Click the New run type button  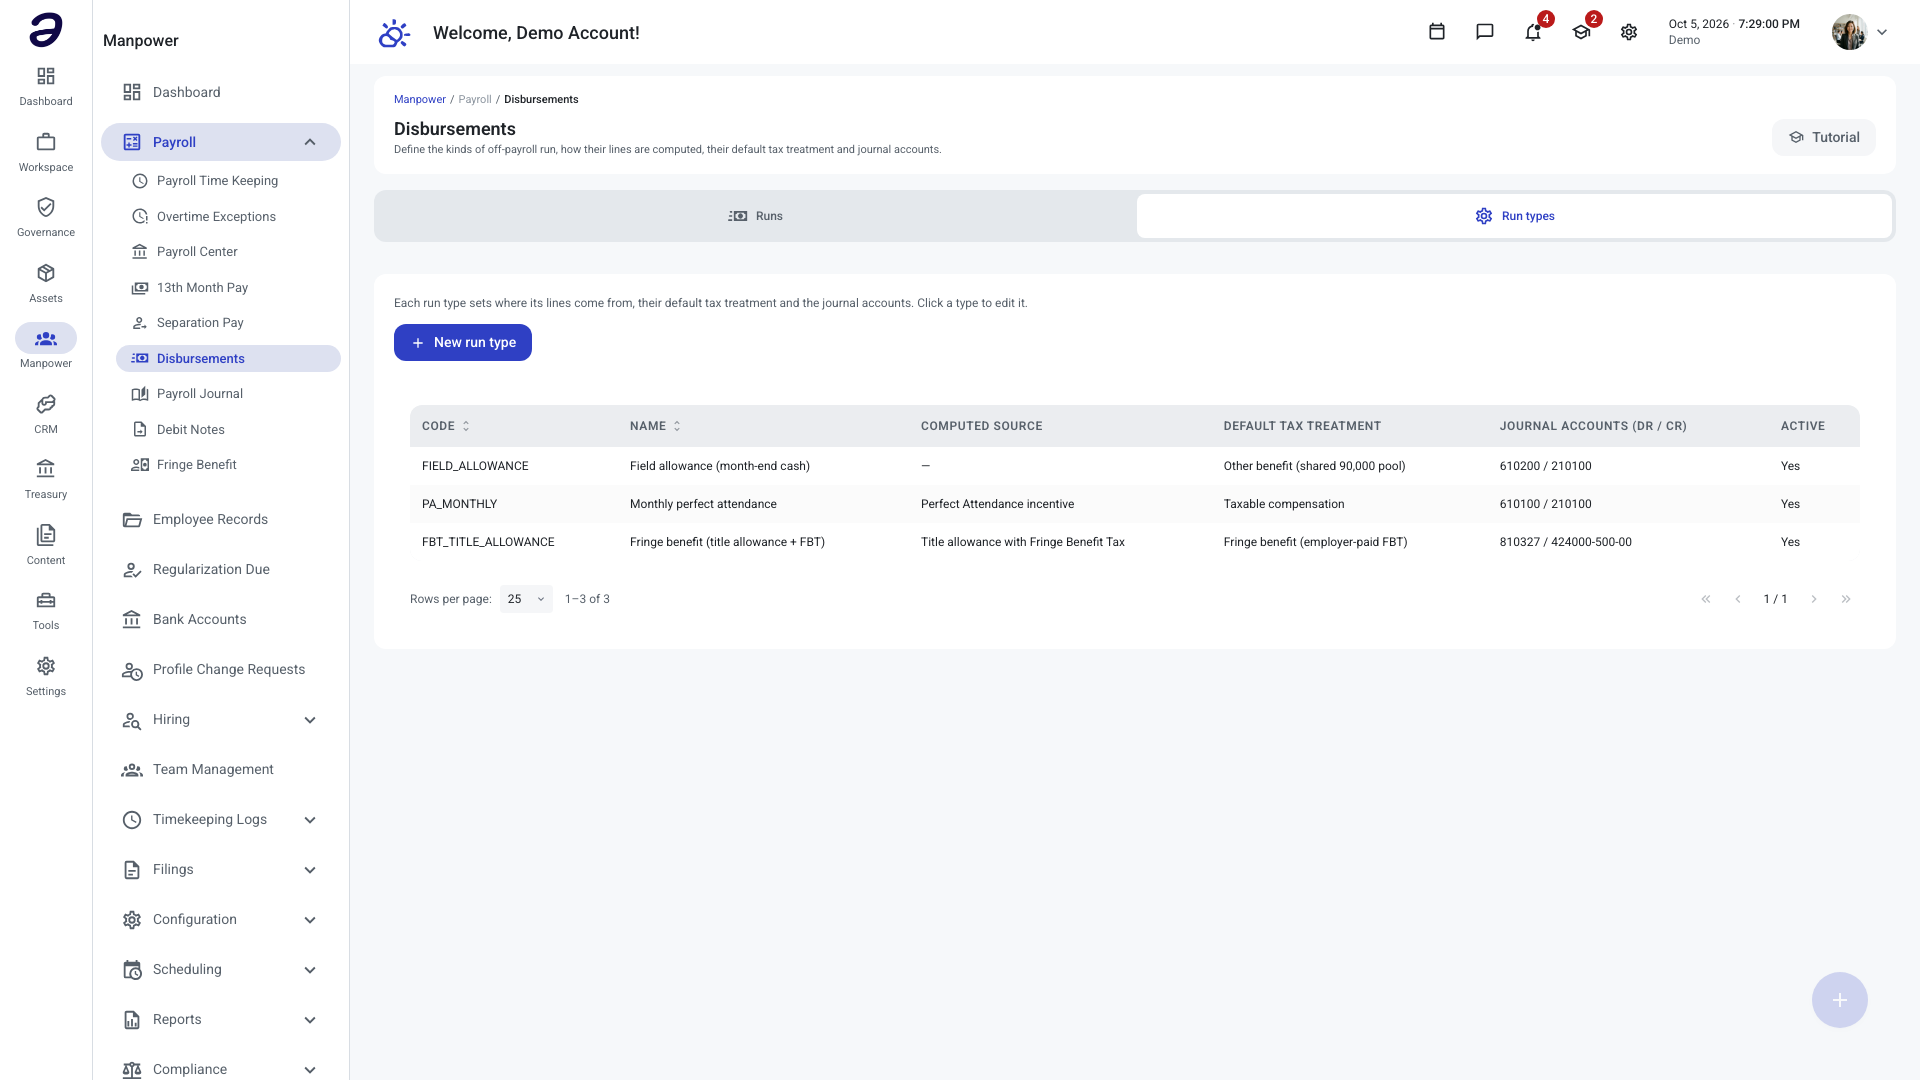point(463,342)
